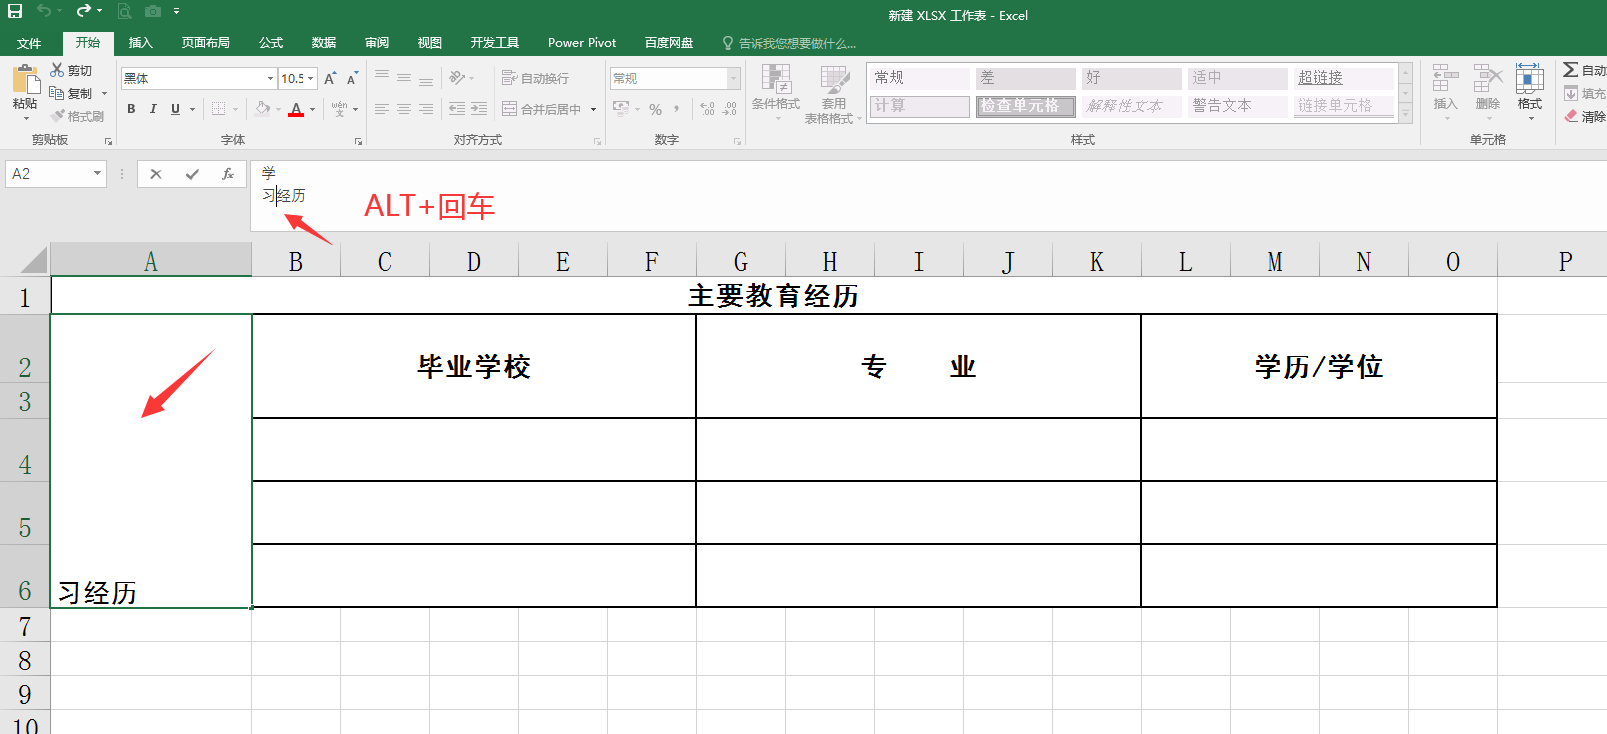Viewport: 1607px width, 734px height.
Task: Toggle Bold formatting
Action: pyautogui.click(x=131, y=109)
